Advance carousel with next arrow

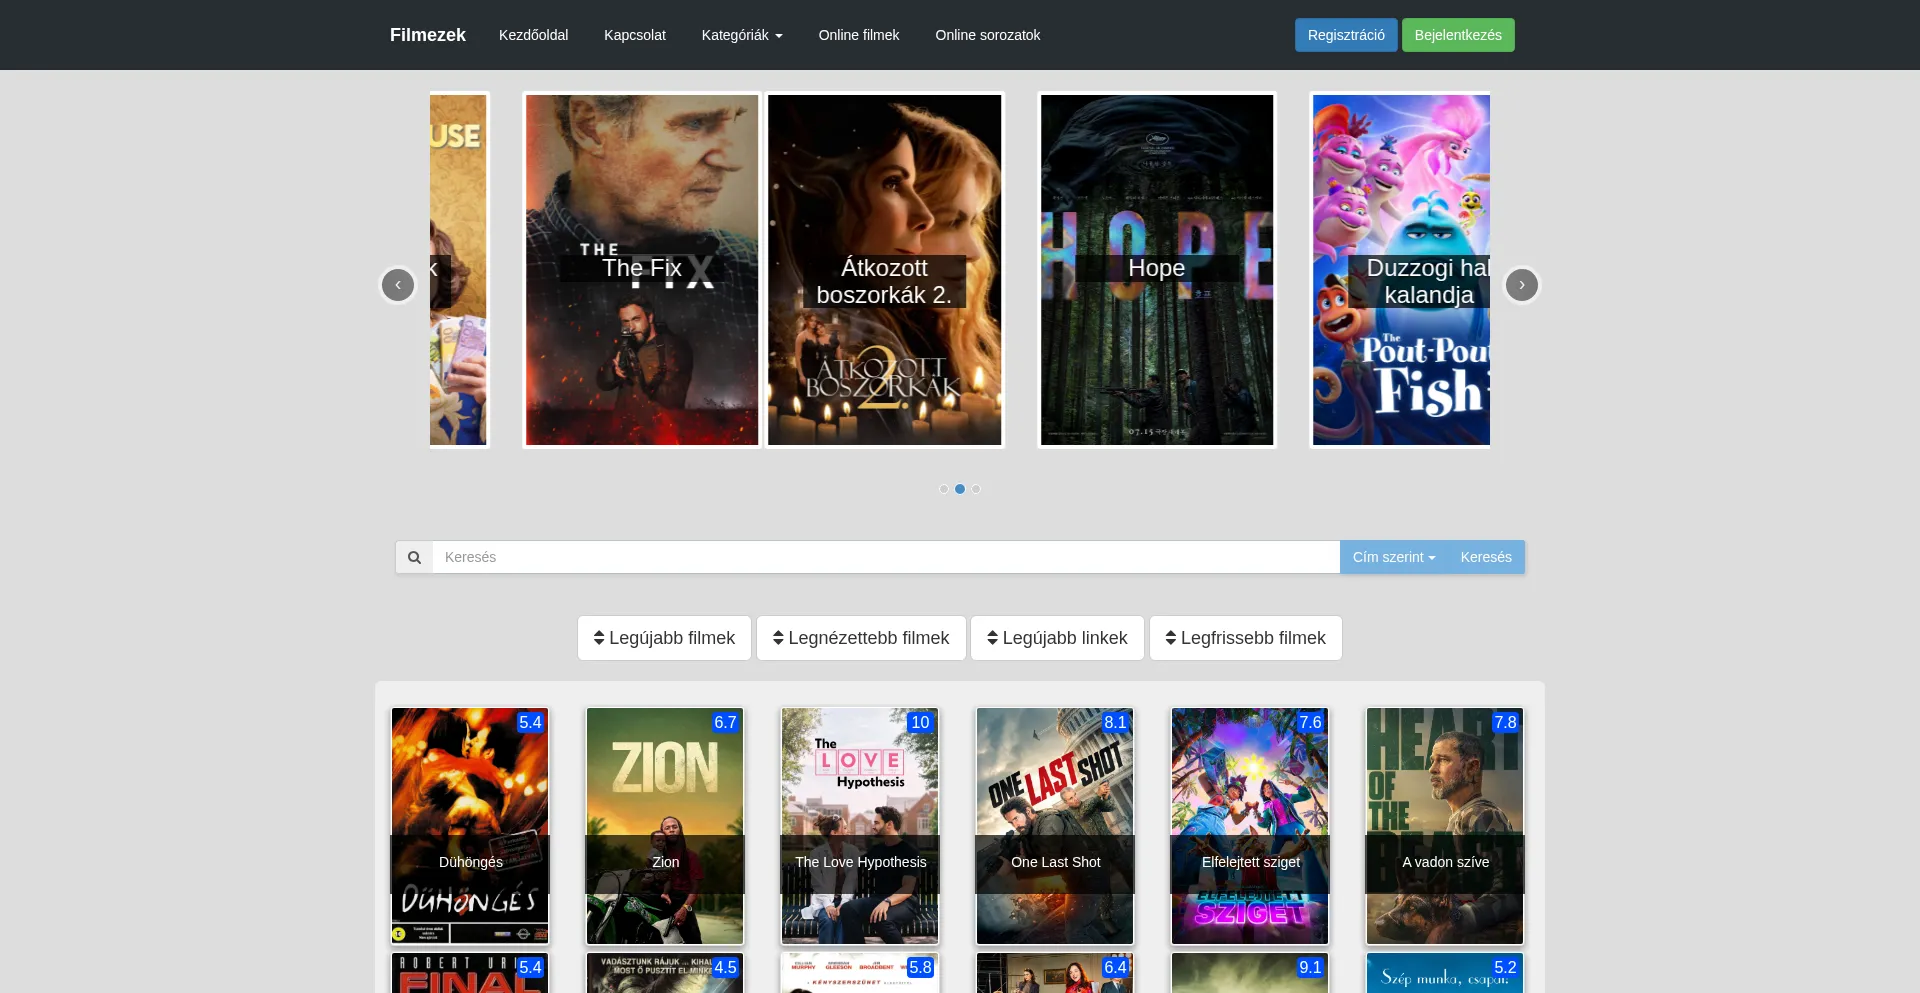(1522, 285)
